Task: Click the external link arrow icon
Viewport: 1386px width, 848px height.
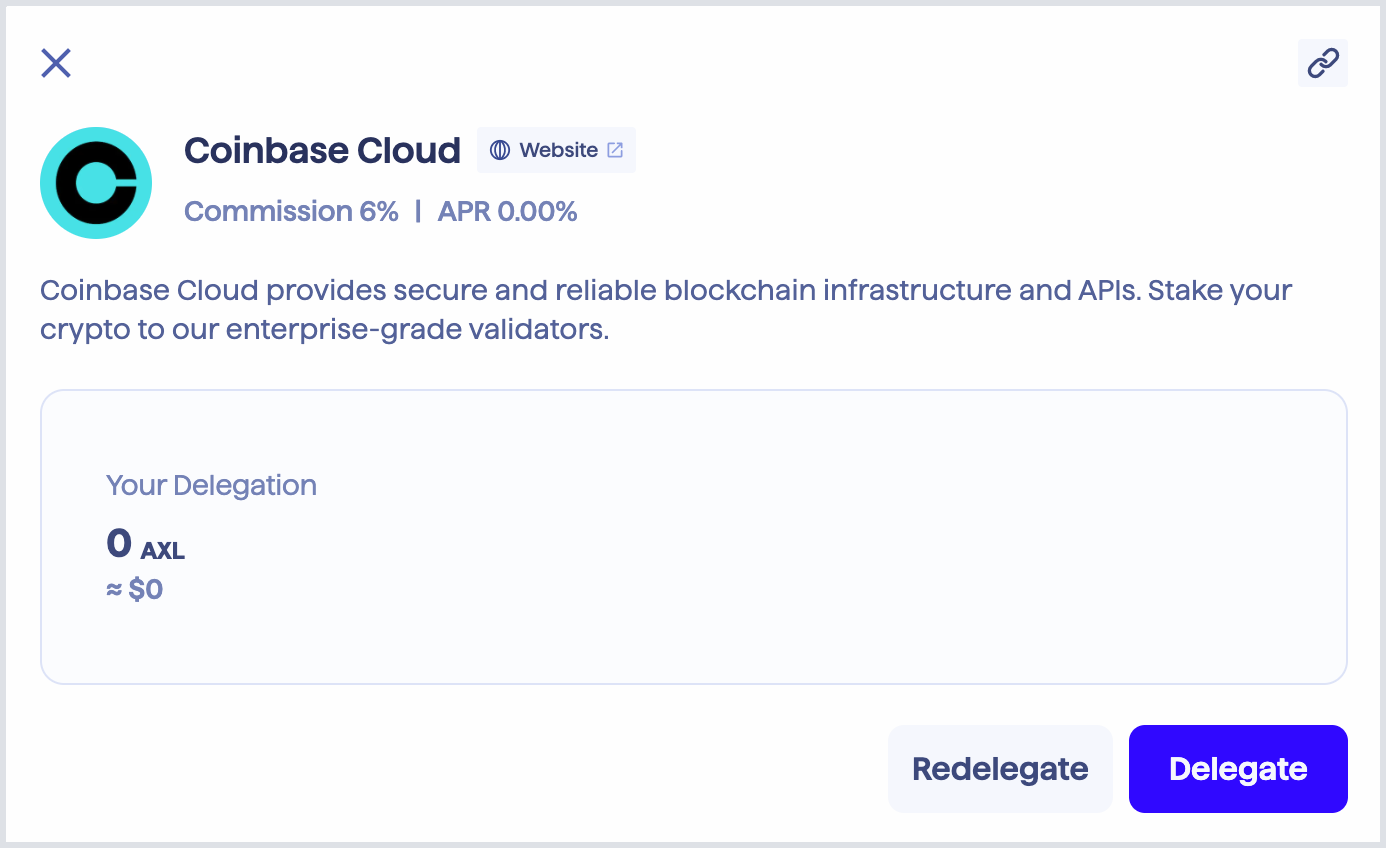Action: coord(615,150)
